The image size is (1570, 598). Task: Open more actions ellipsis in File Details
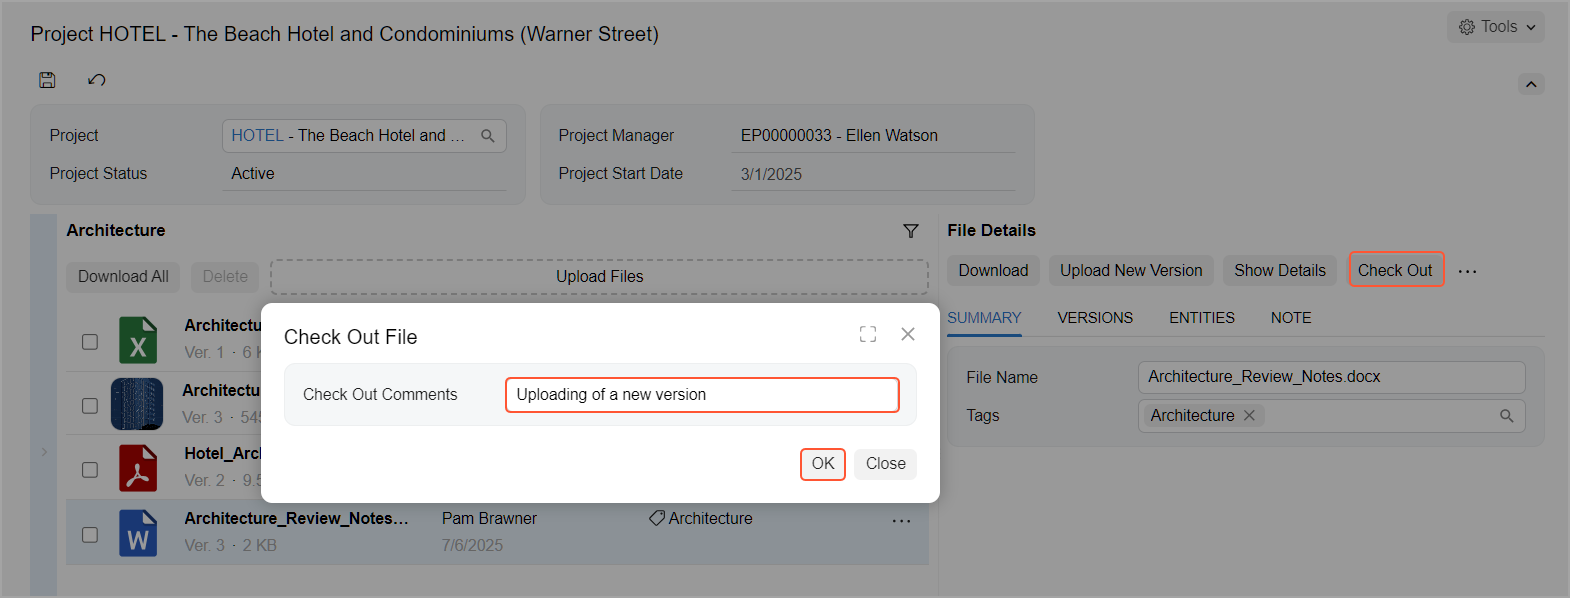[x=1467, y=271]
